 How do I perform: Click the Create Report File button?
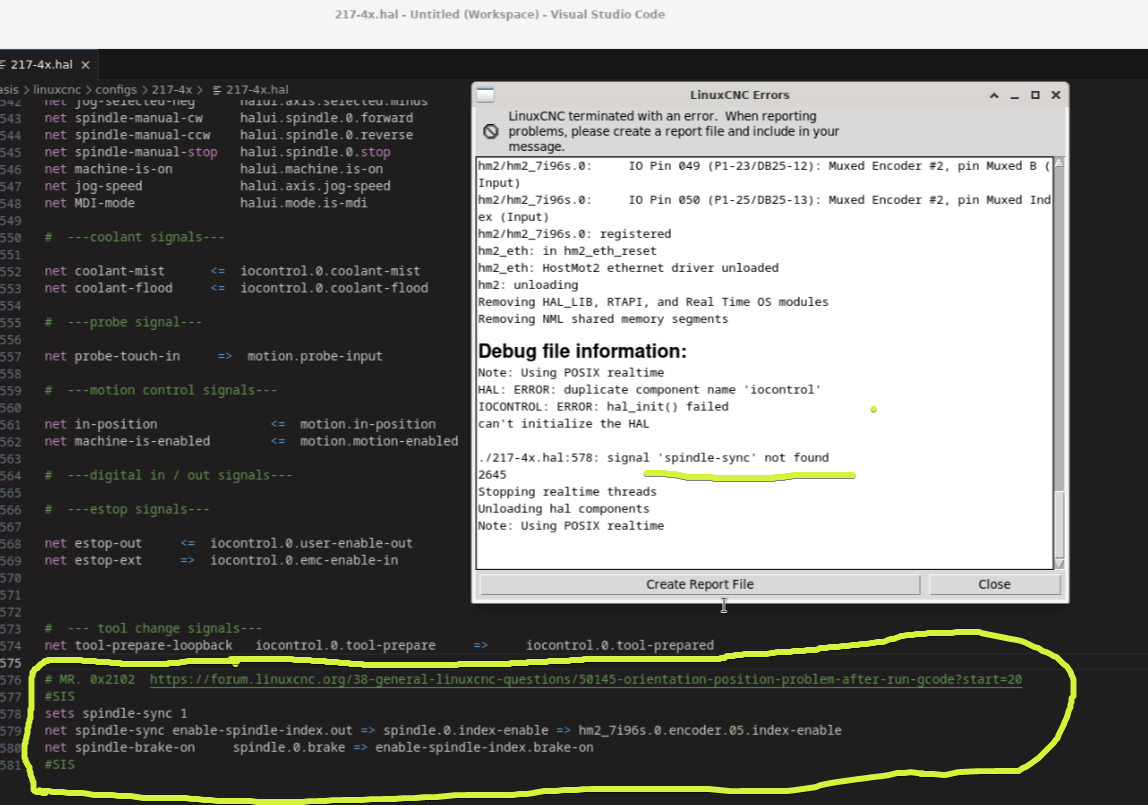point(699,584)
